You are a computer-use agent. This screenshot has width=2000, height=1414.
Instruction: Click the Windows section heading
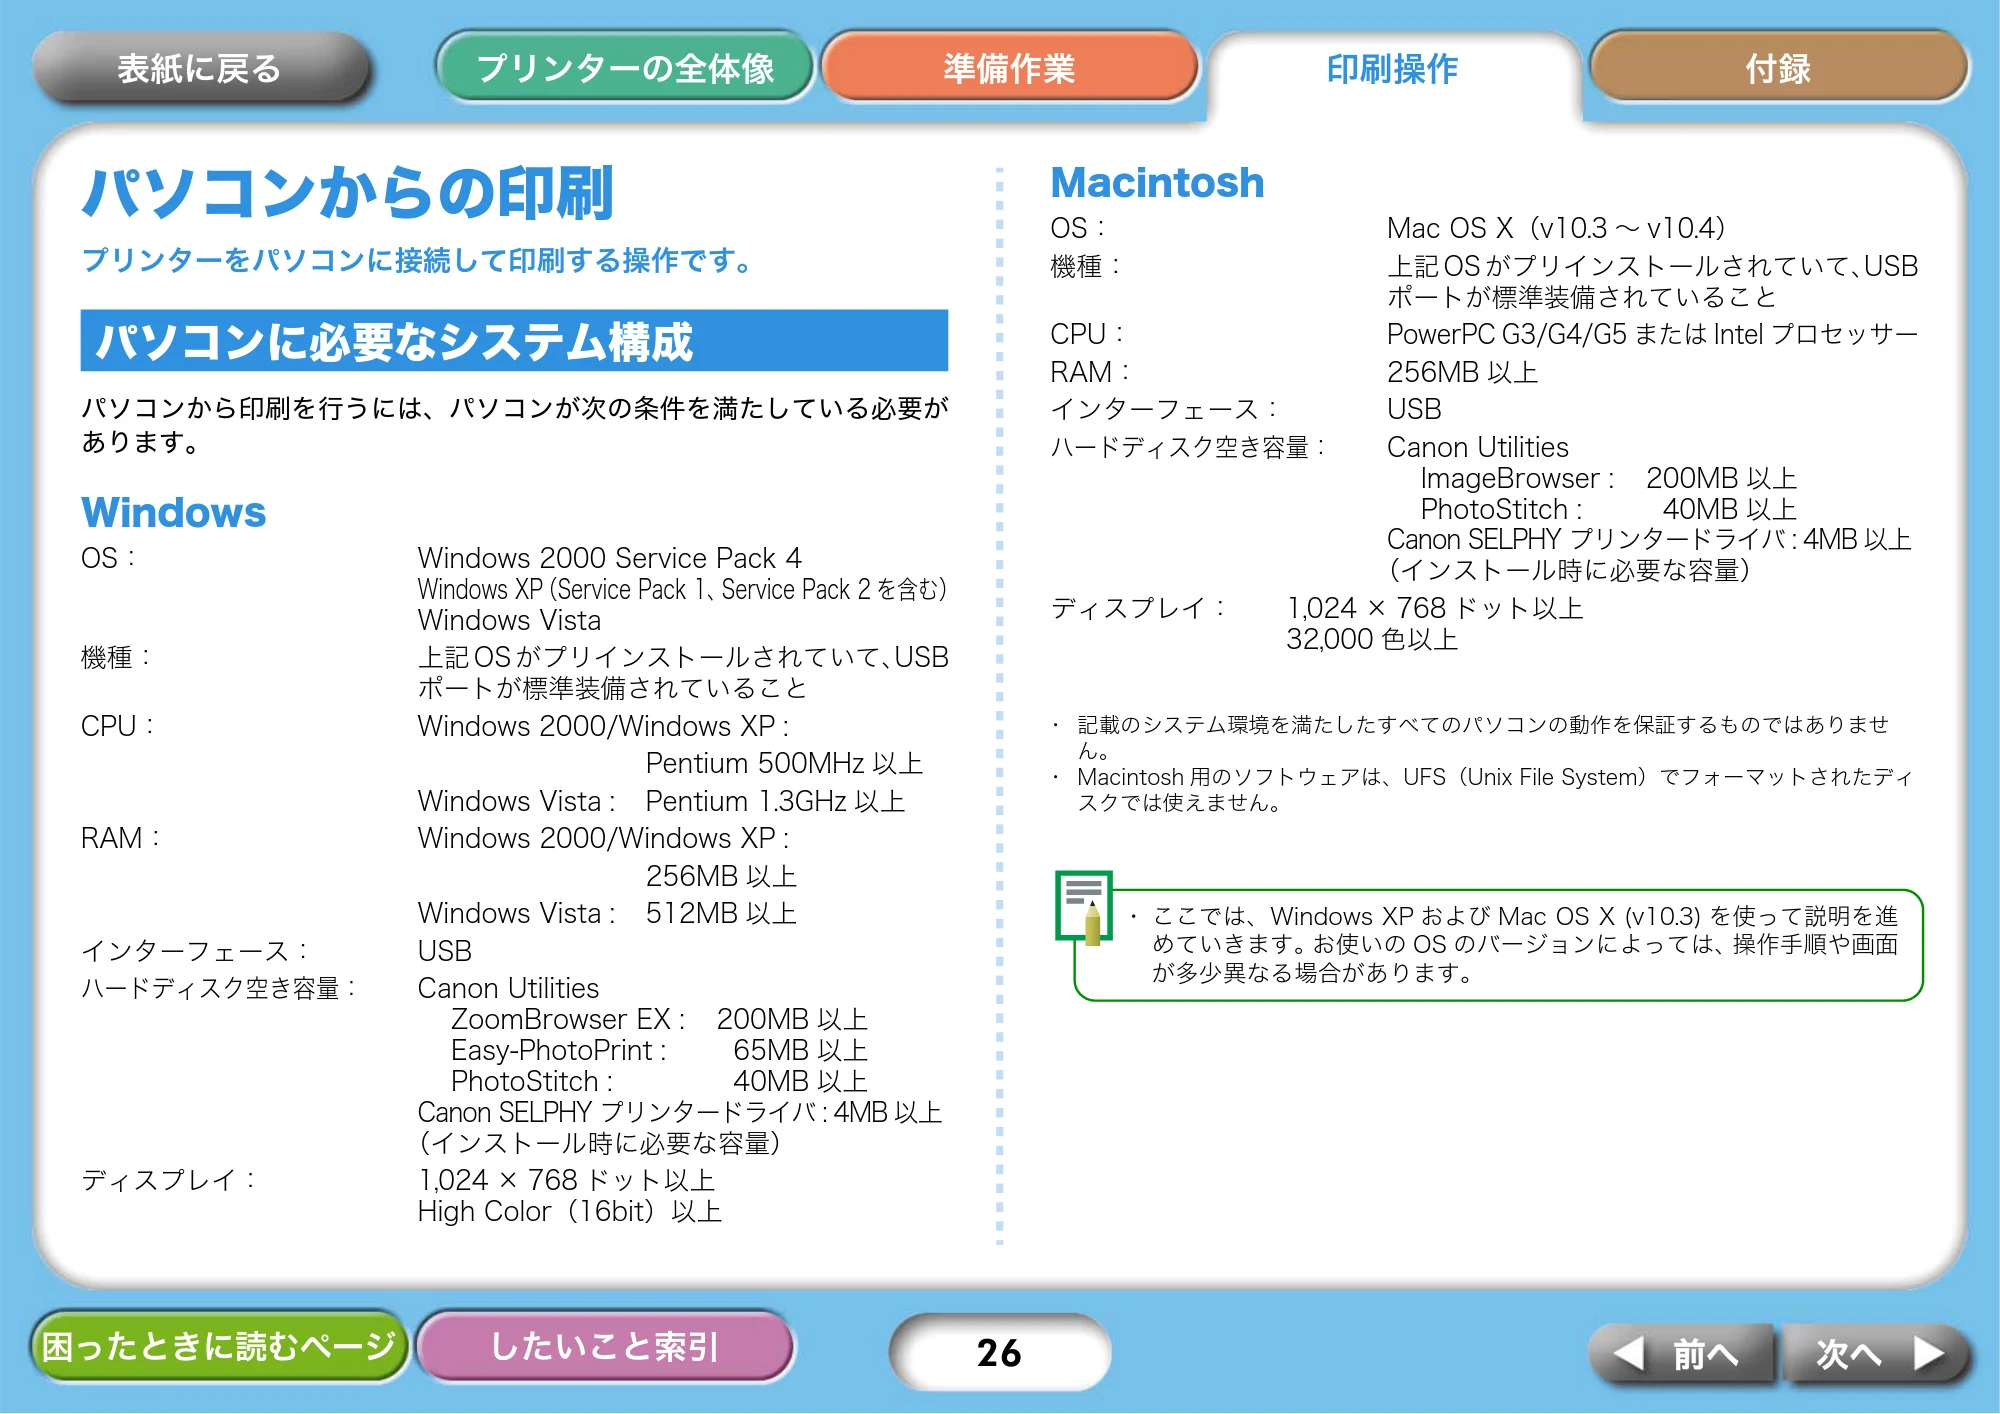pyautogui.click(x=174, y=512)
